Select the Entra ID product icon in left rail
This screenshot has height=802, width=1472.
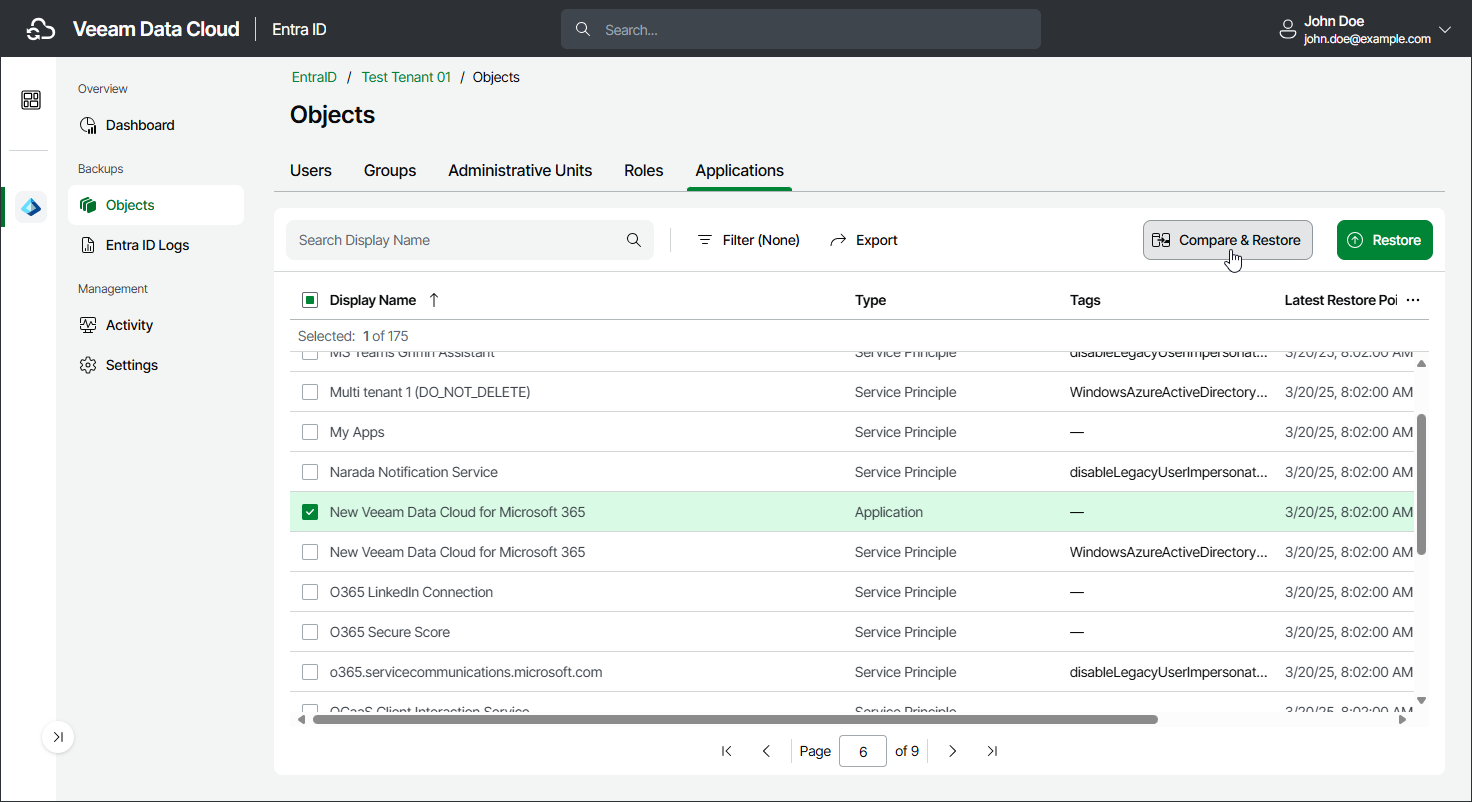click(x=31, y=207)
